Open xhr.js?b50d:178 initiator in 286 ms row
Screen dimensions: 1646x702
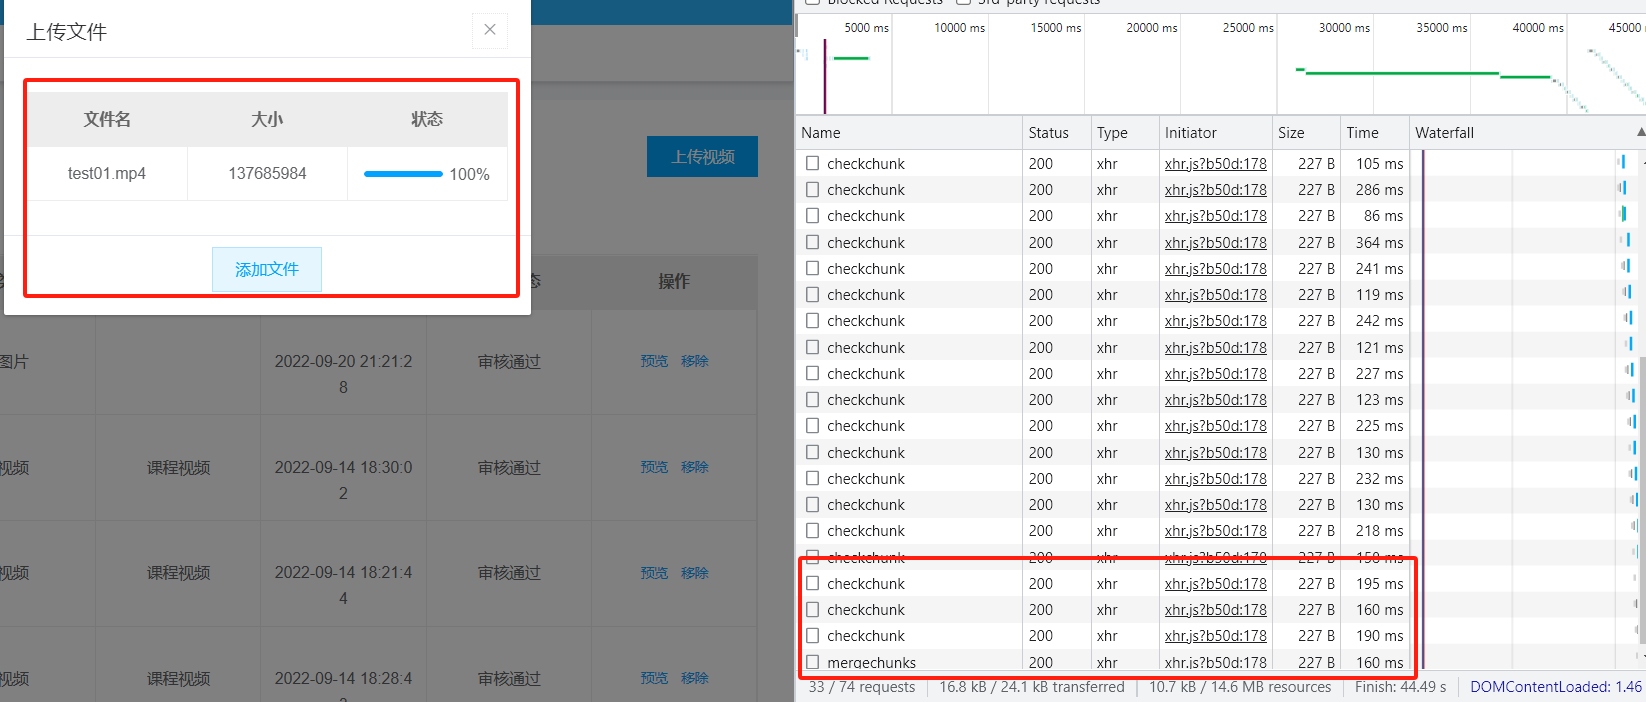tap(1215, 189)
